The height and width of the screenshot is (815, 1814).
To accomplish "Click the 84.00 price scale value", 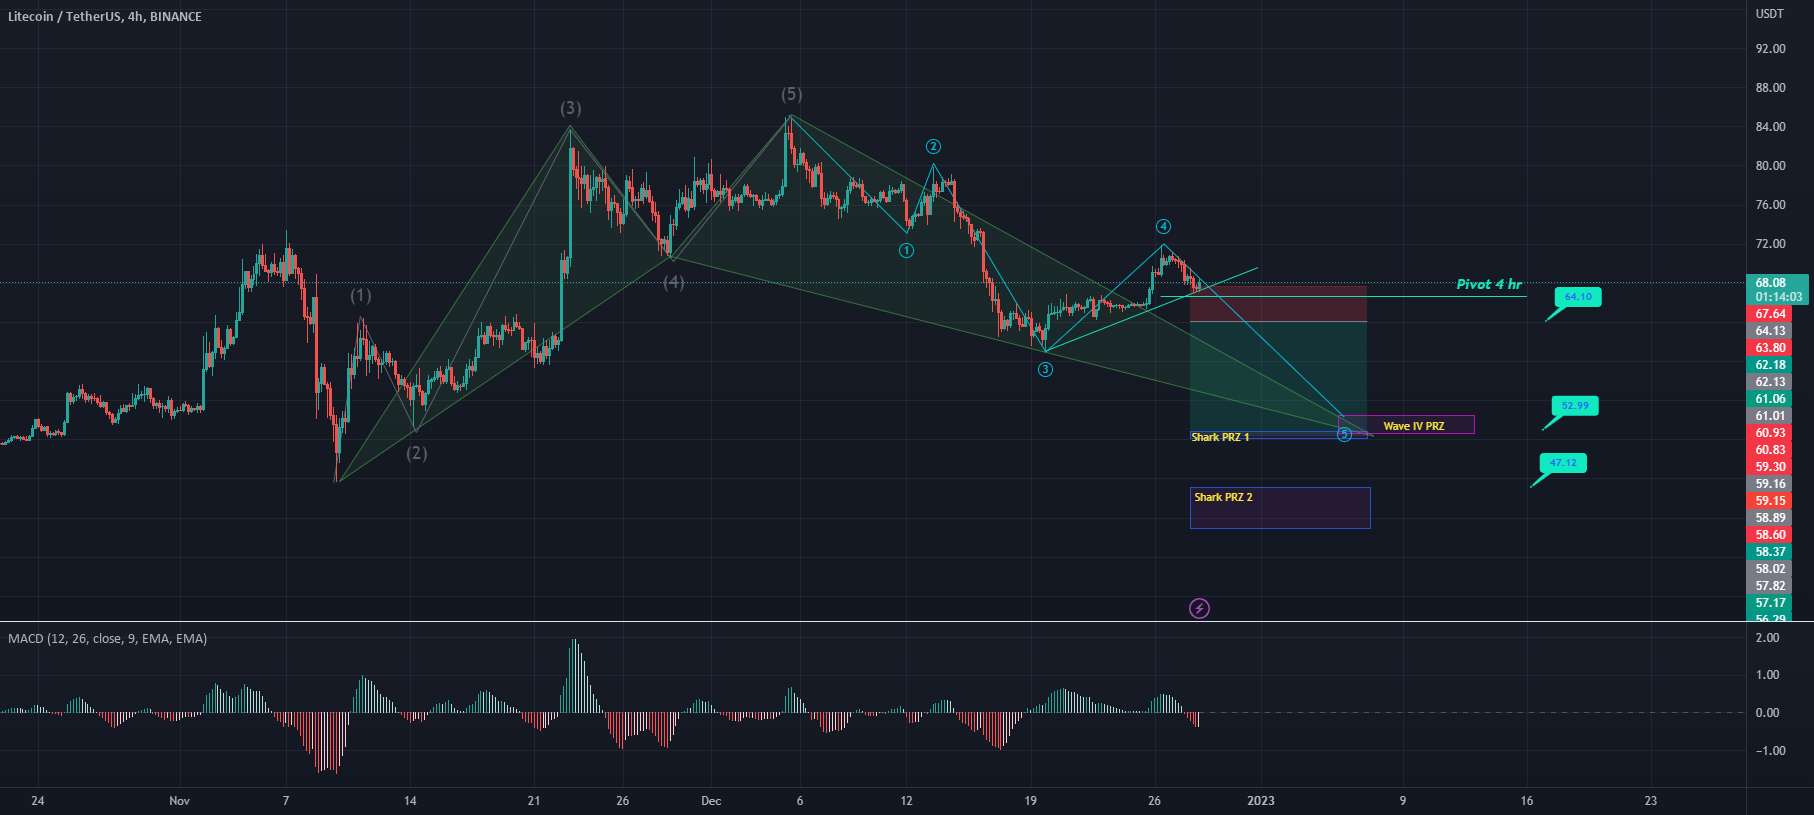I will 1770,127.
